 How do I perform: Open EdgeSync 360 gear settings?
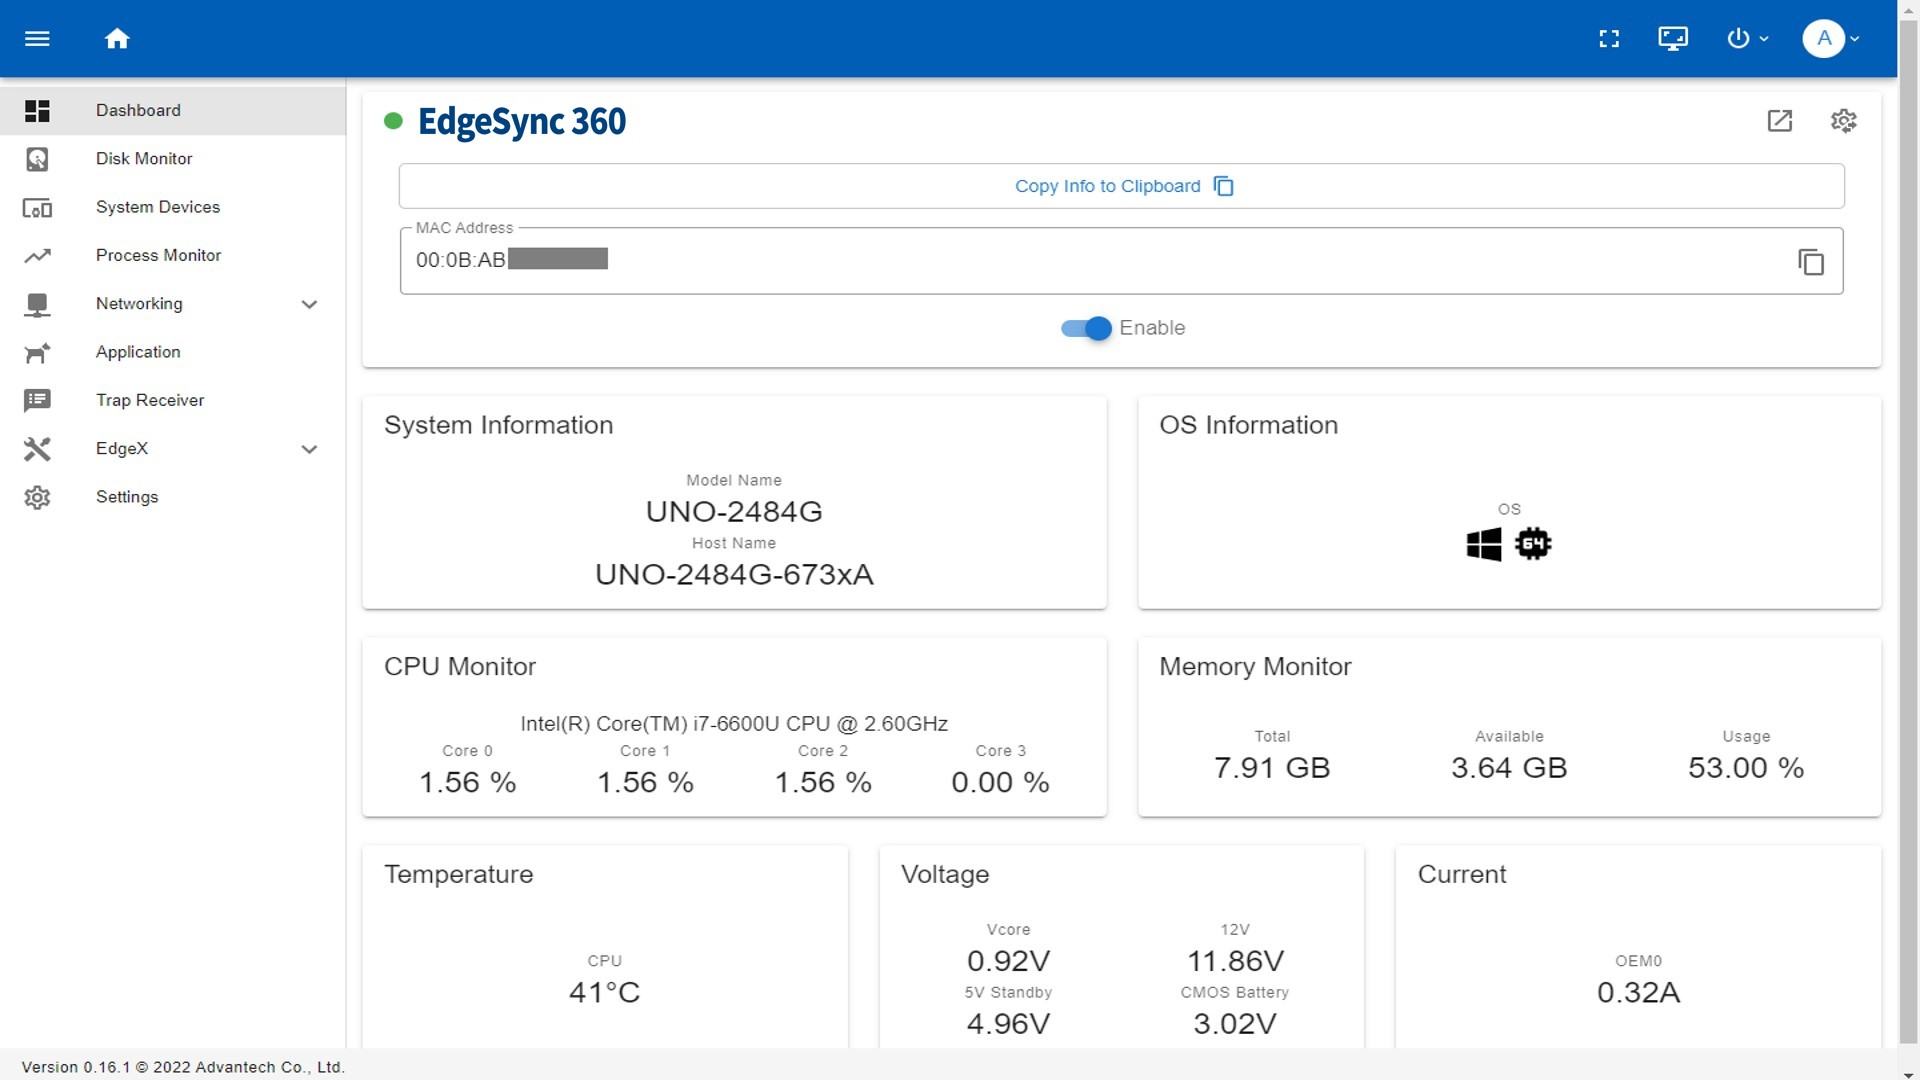pos(1843,121)
